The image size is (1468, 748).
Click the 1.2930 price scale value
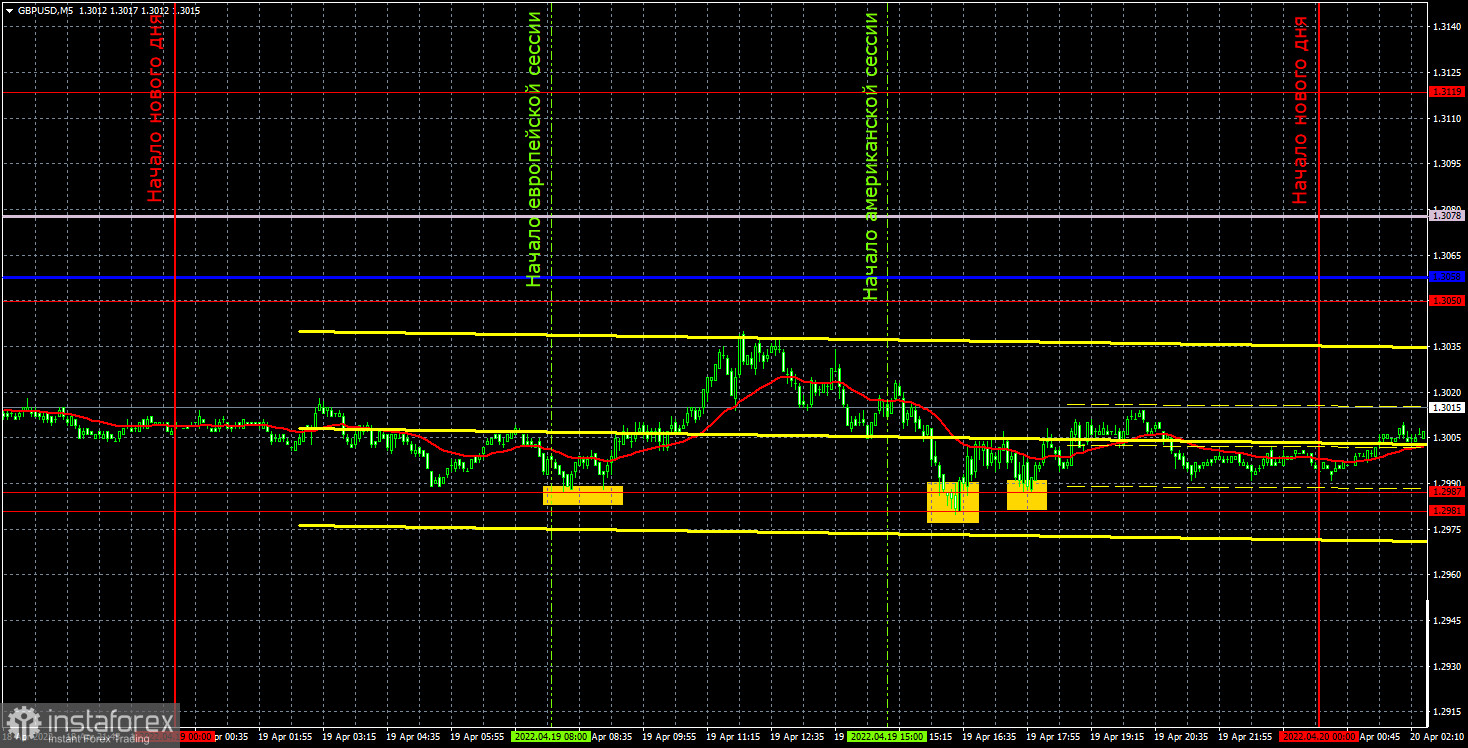coord(1446,666)
